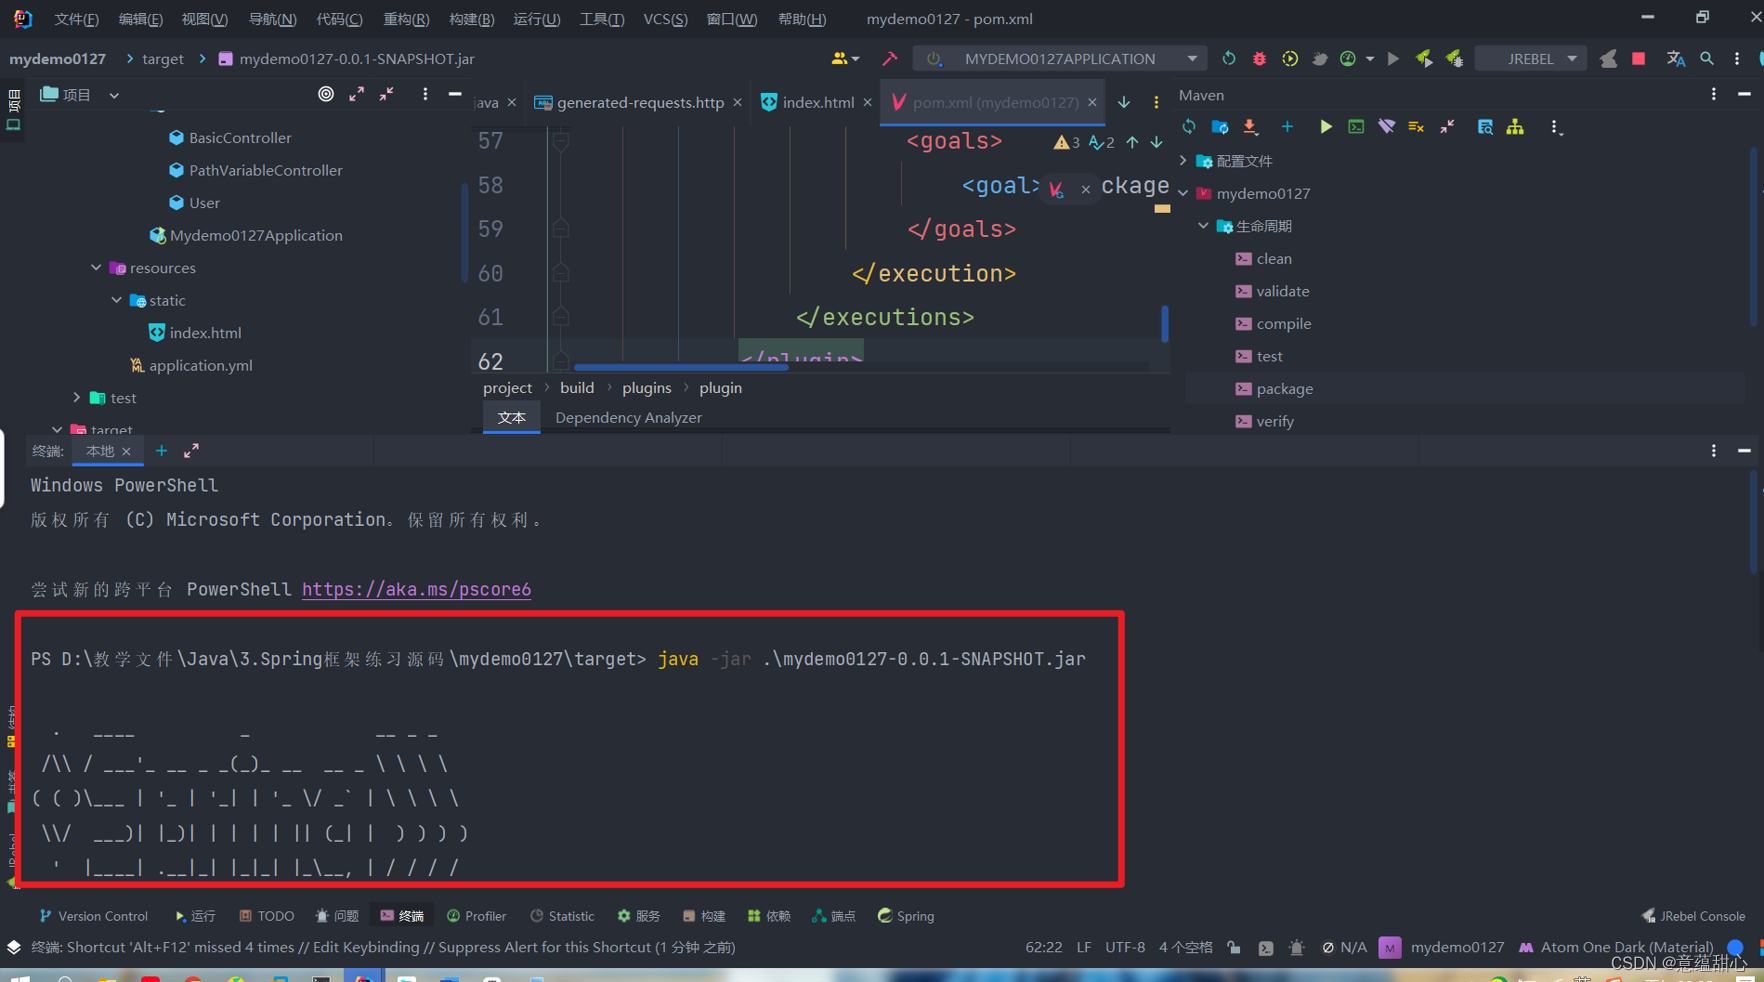1764x982 pixels.
Task: Collapse 生命周期 in Maven panel
Action: (x=1204, y=226)
